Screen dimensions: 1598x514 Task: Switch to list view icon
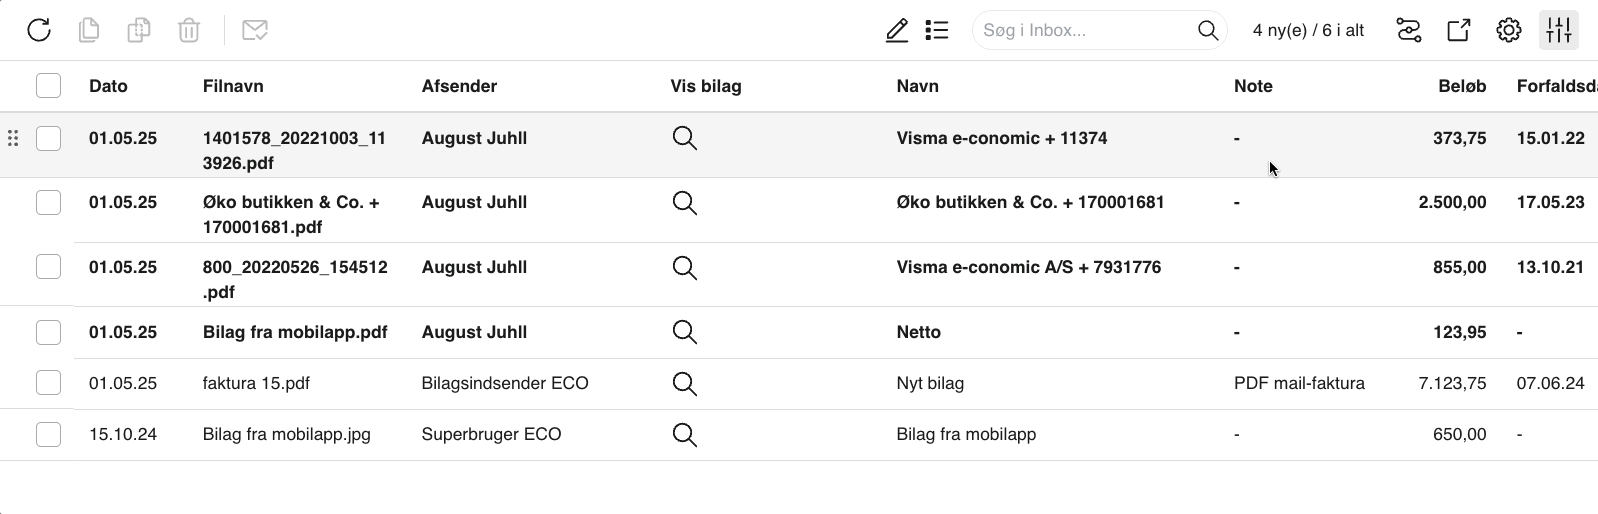pyautogui.click(x=937, y=30)
